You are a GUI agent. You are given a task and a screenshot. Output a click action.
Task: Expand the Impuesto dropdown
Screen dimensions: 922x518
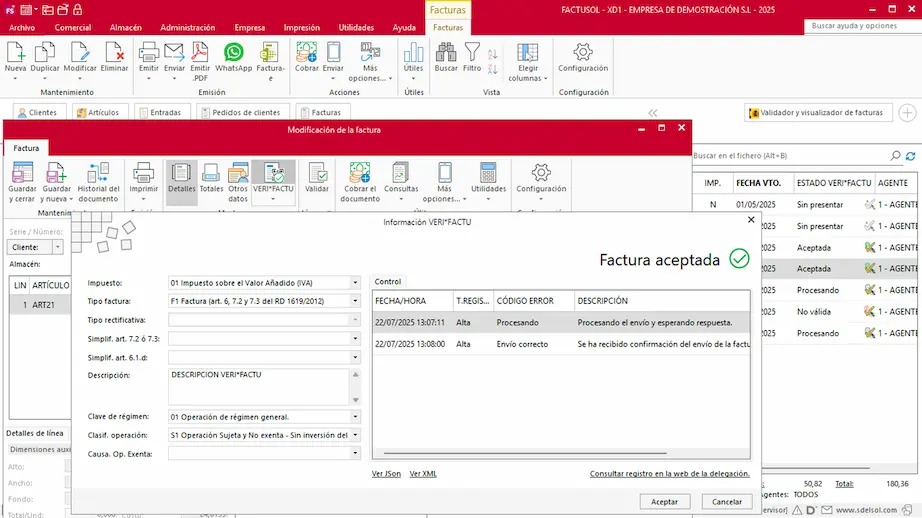pyautogui.click(x=355, y=283)
